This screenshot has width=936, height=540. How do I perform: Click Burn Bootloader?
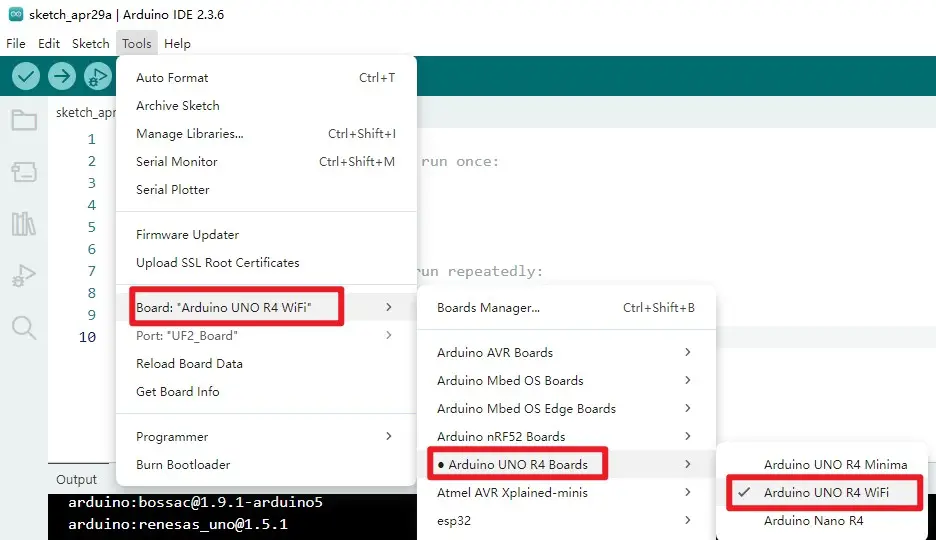266,465
